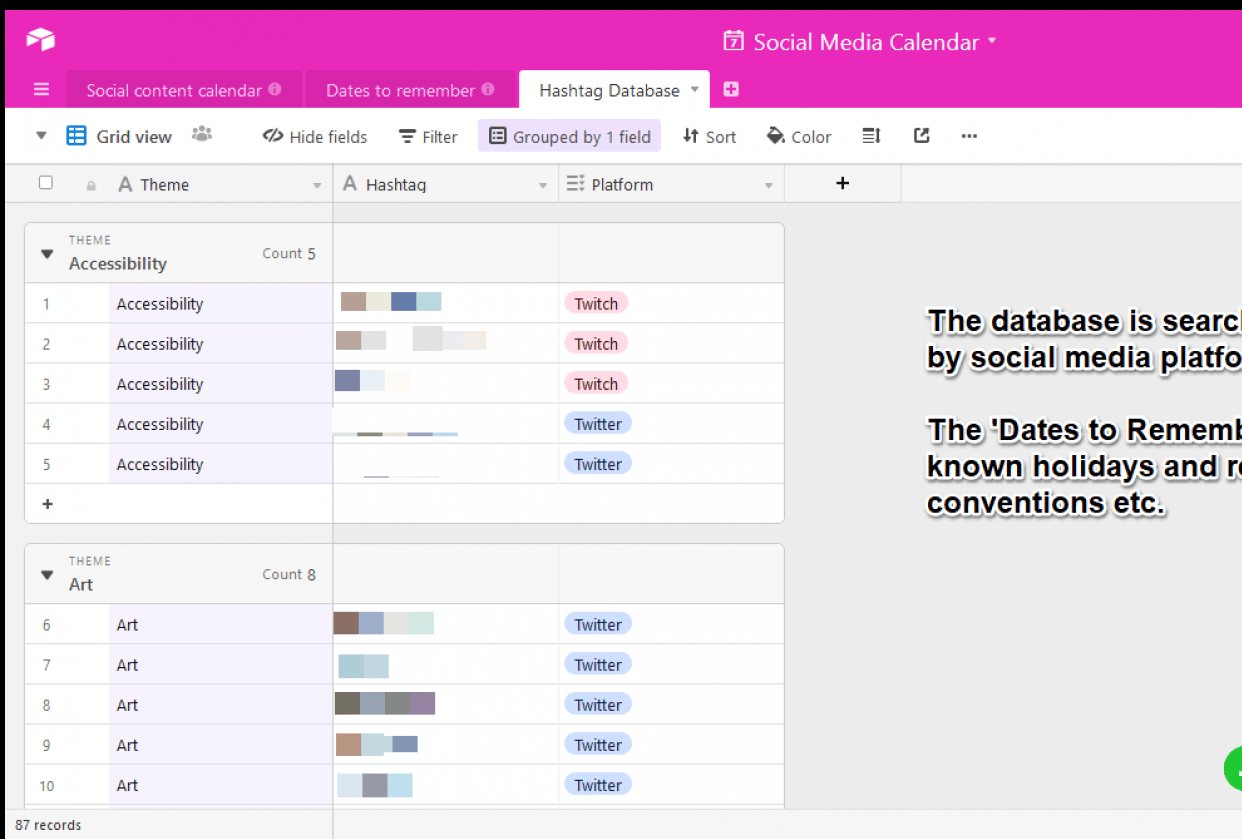
Task: Tick the select-all rows checkbox
Action: (45, 183)
